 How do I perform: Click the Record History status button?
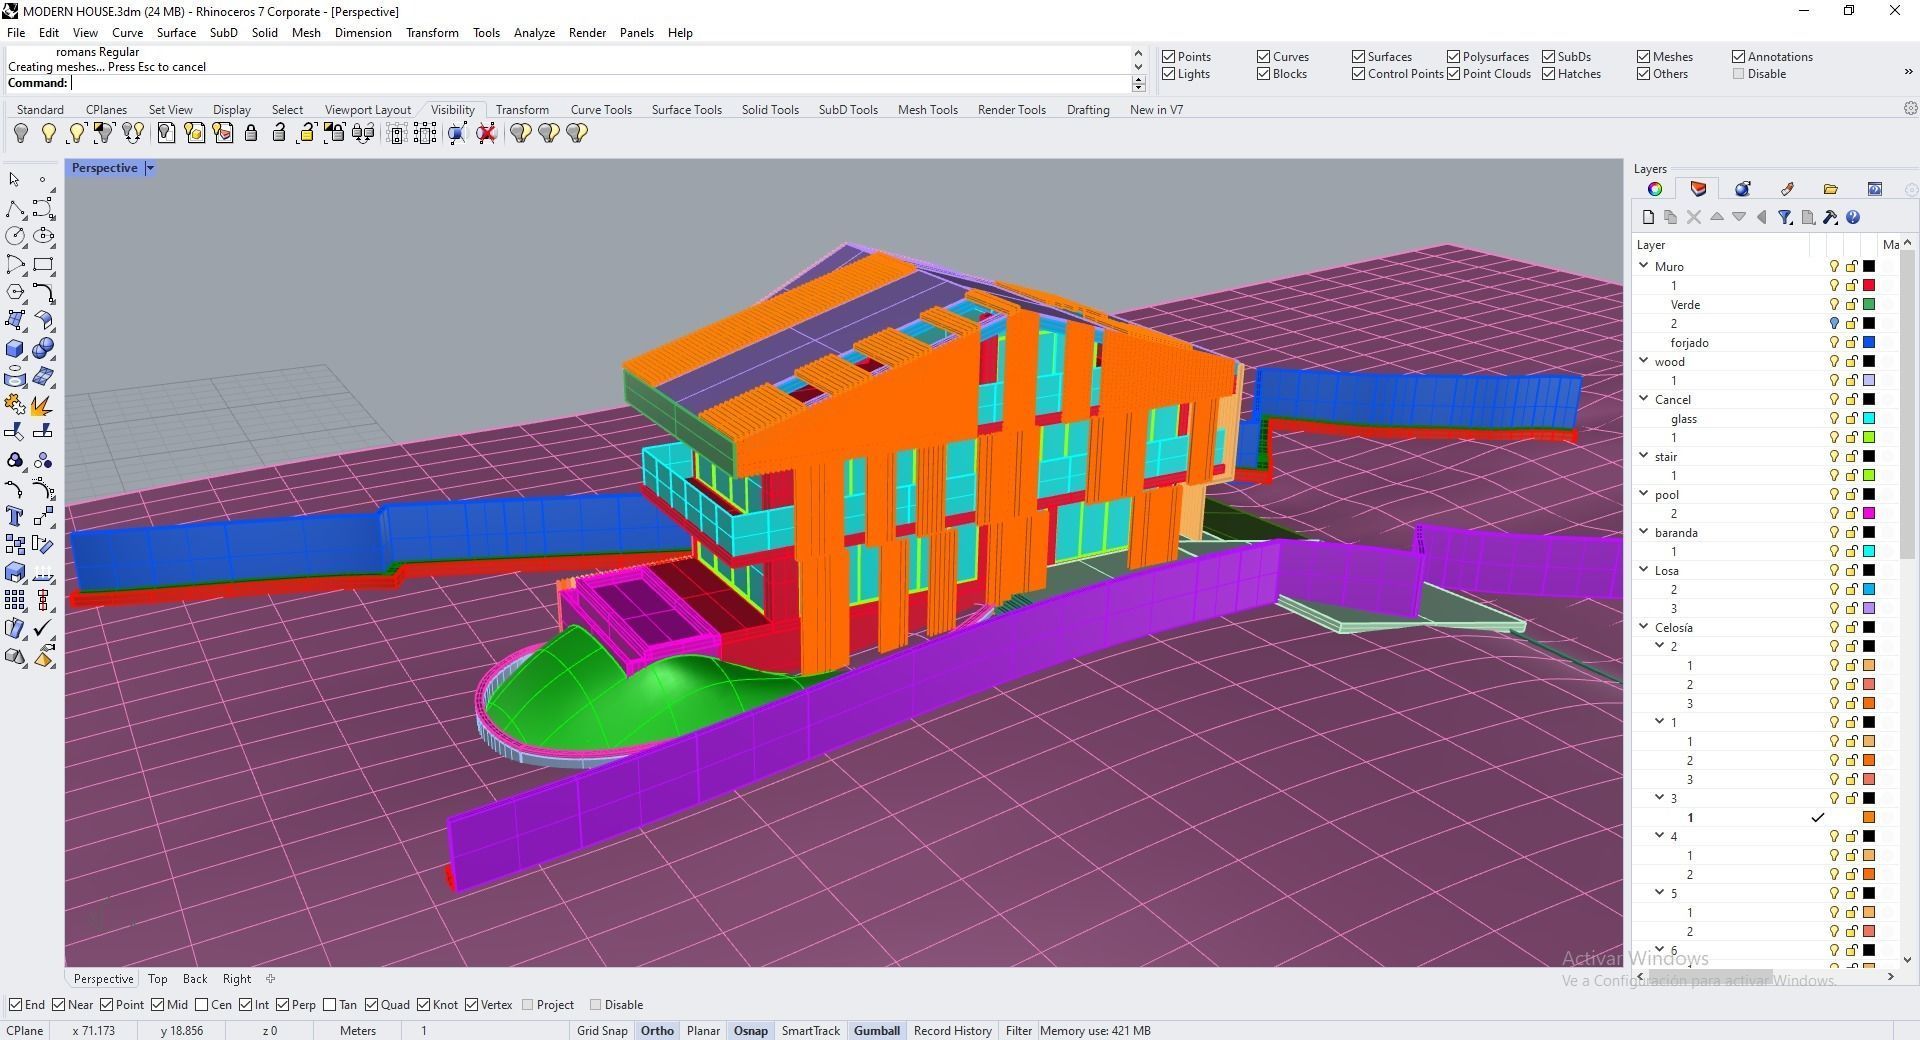pos(952,1031)
